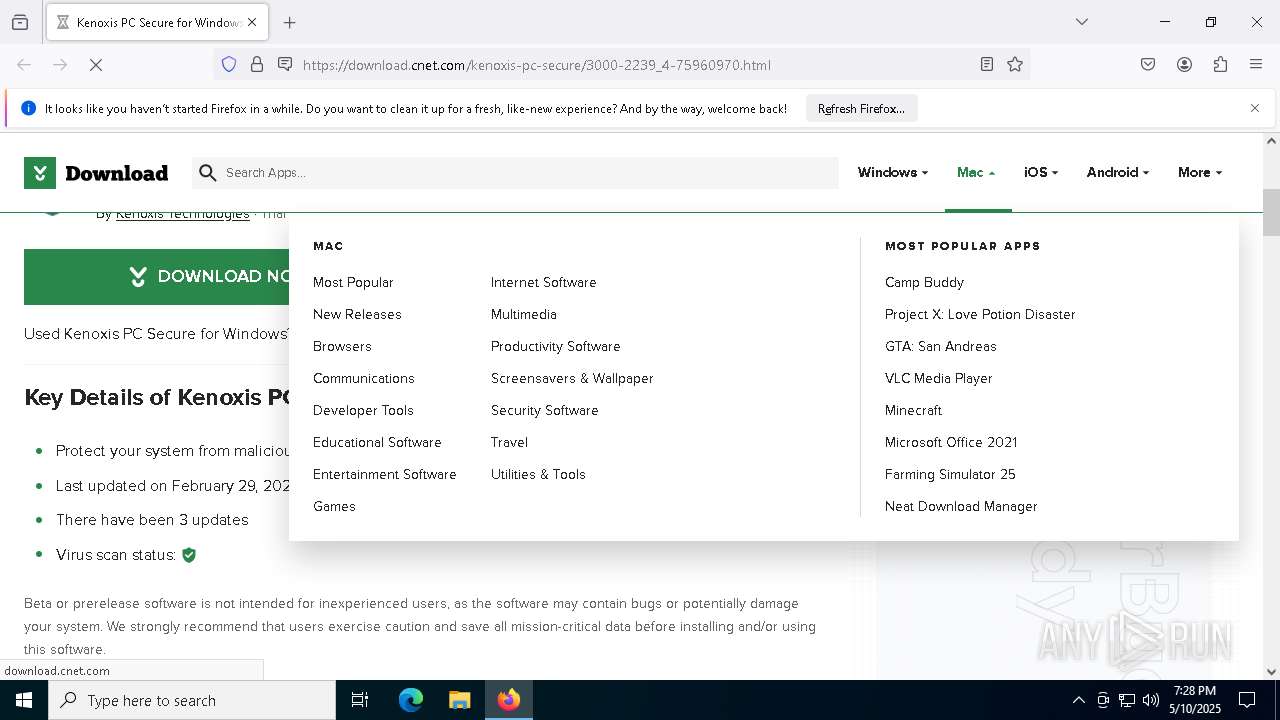Screen dimensions: 1280x720
Task: Open the GTA: San Andreas link
Action: (x=940, y=346)
